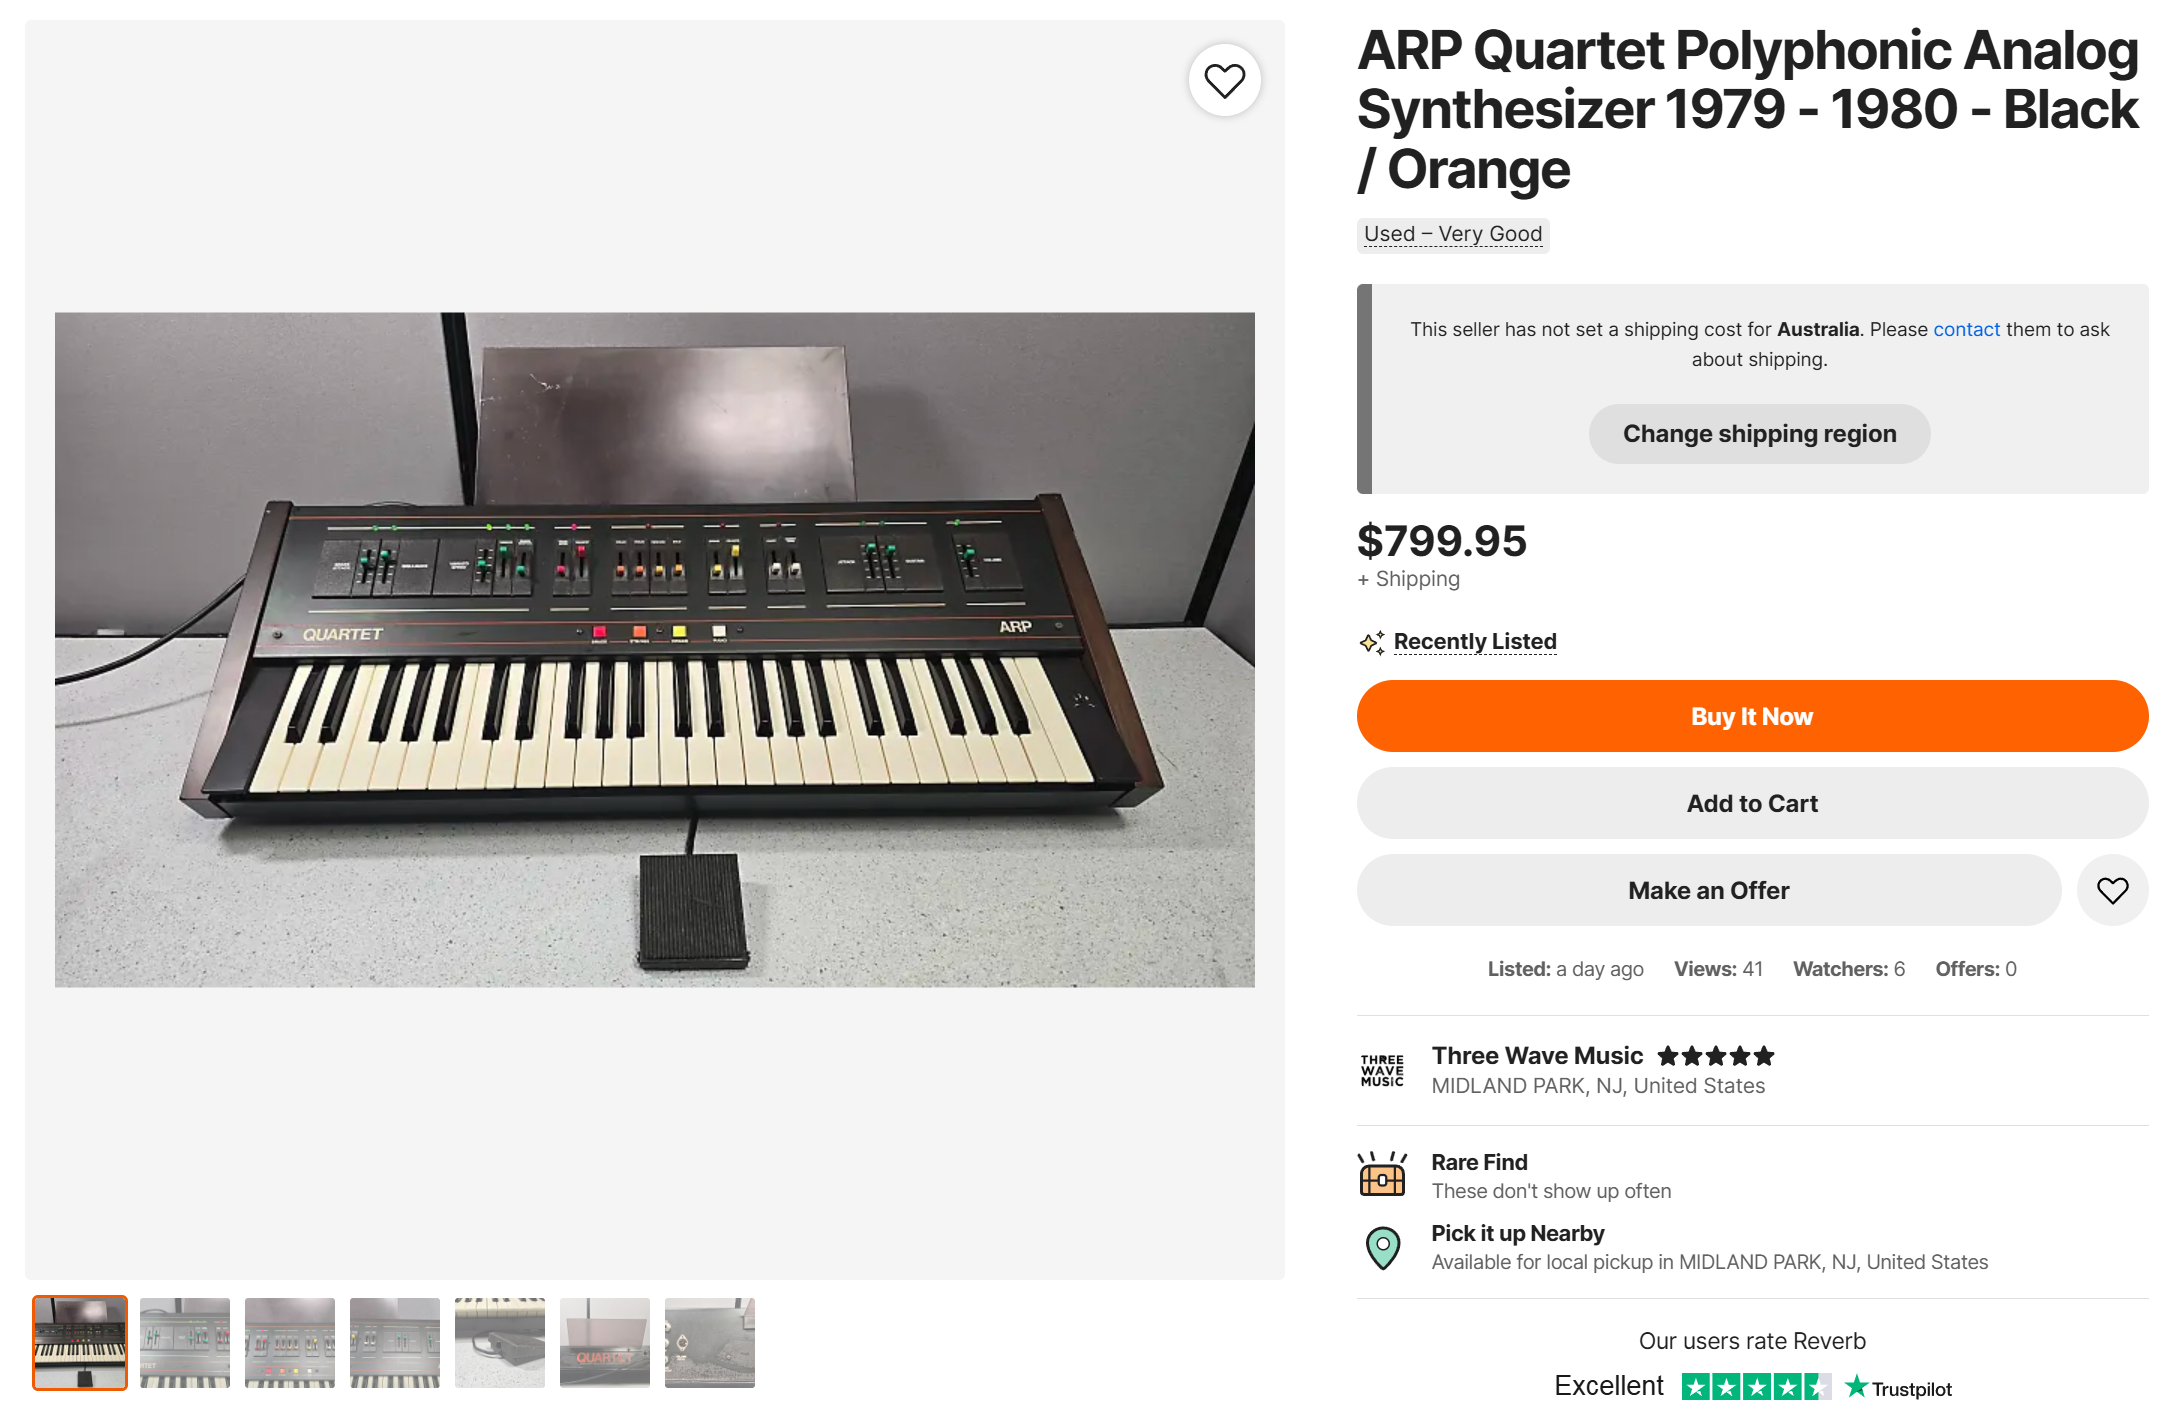Expand the Recently Listed label details
The image size is (2179, 1423).
pyautogui.click(x=1475, y=642)
